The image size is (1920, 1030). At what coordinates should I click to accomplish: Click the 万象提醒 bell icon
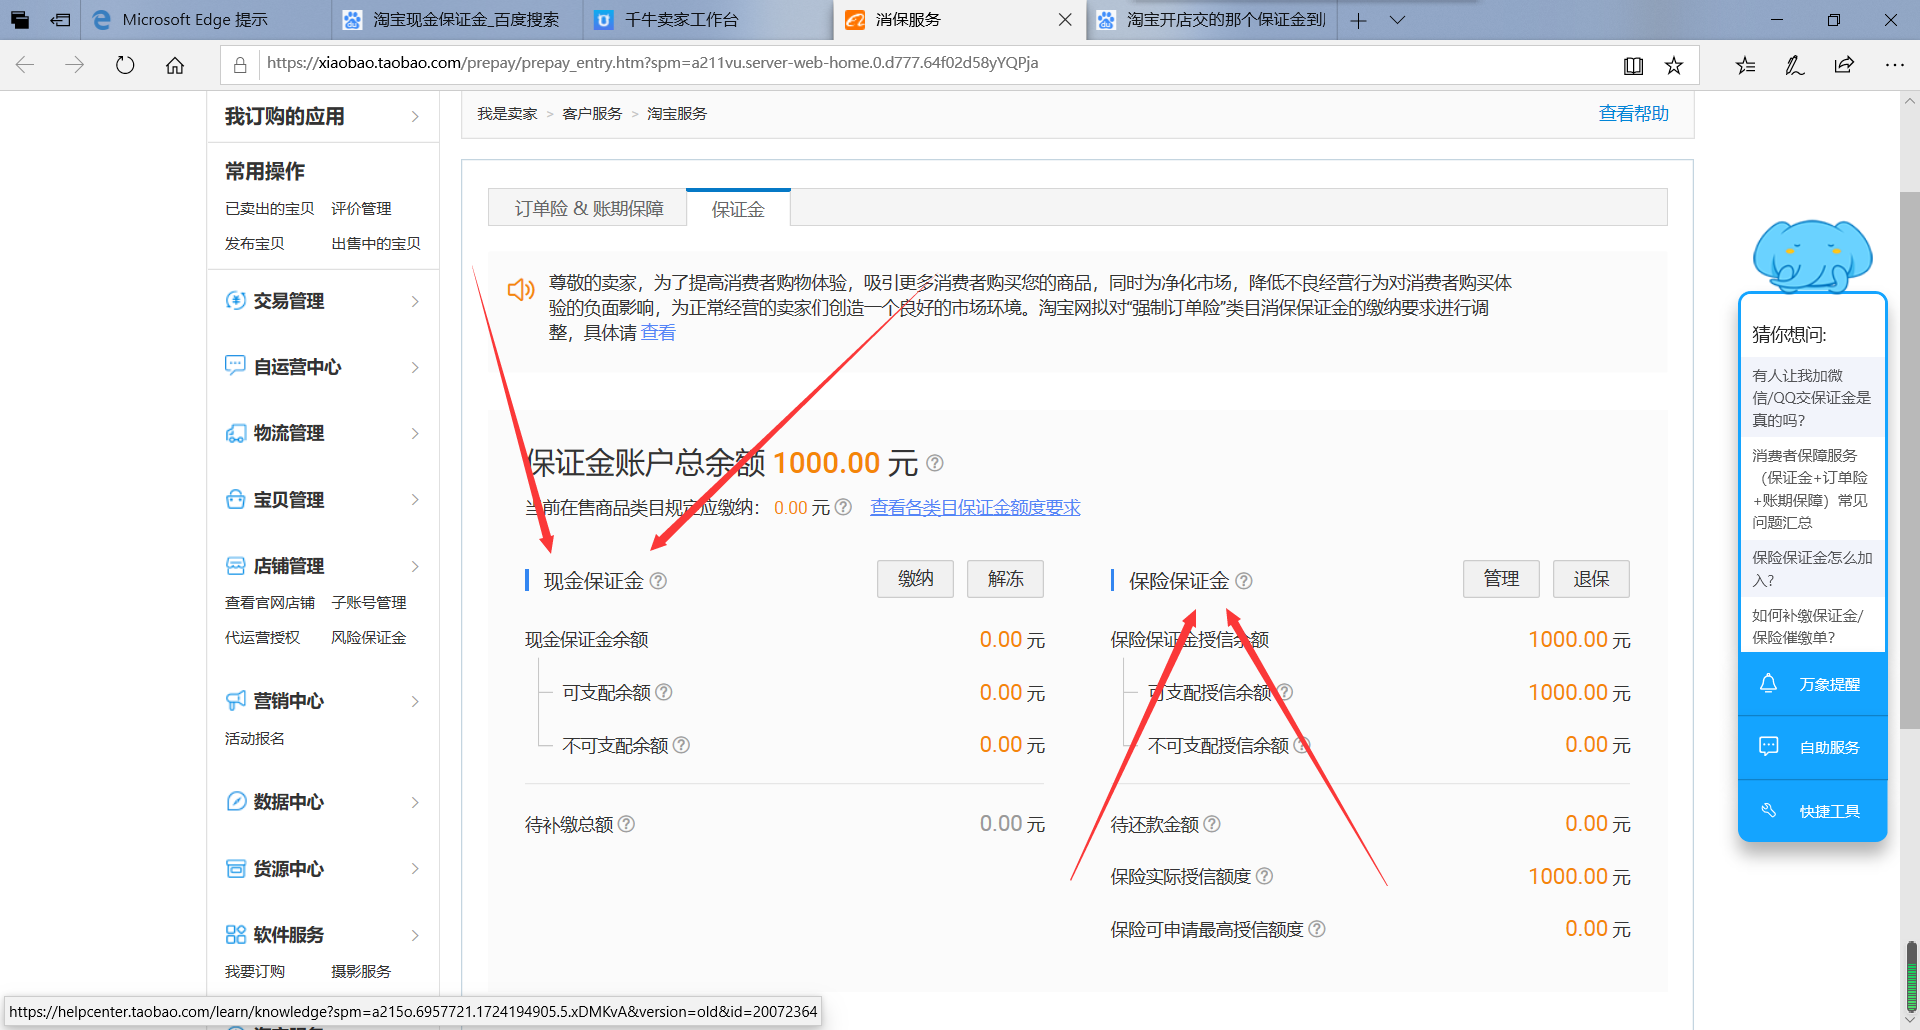[x=1768, y=684]
